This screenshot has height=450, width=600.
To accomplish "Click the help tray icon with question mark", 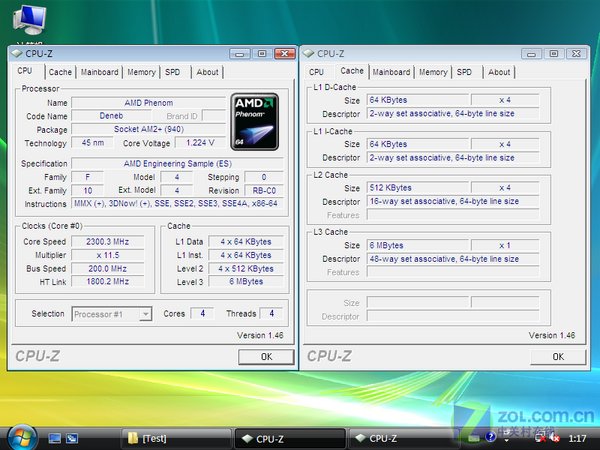I will [490, 436].
